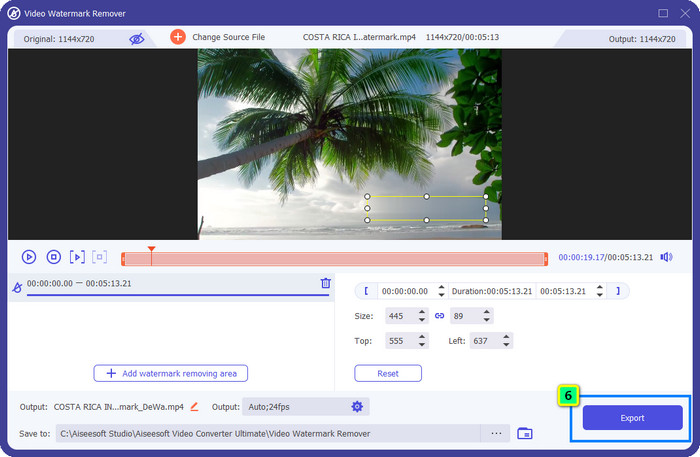Click the current time 00:00:19.17 readout
Viewport: 700px width, 457px height.
581,257
